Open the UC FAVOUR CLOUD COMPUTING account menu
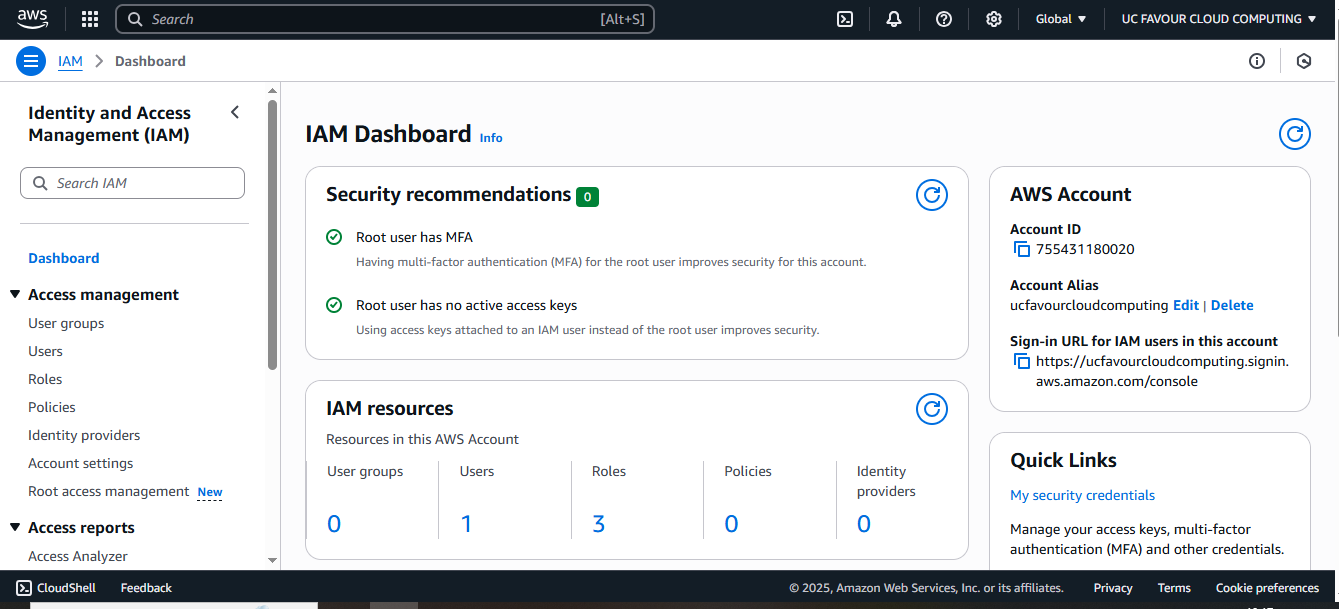 [x=1218, y=19]
